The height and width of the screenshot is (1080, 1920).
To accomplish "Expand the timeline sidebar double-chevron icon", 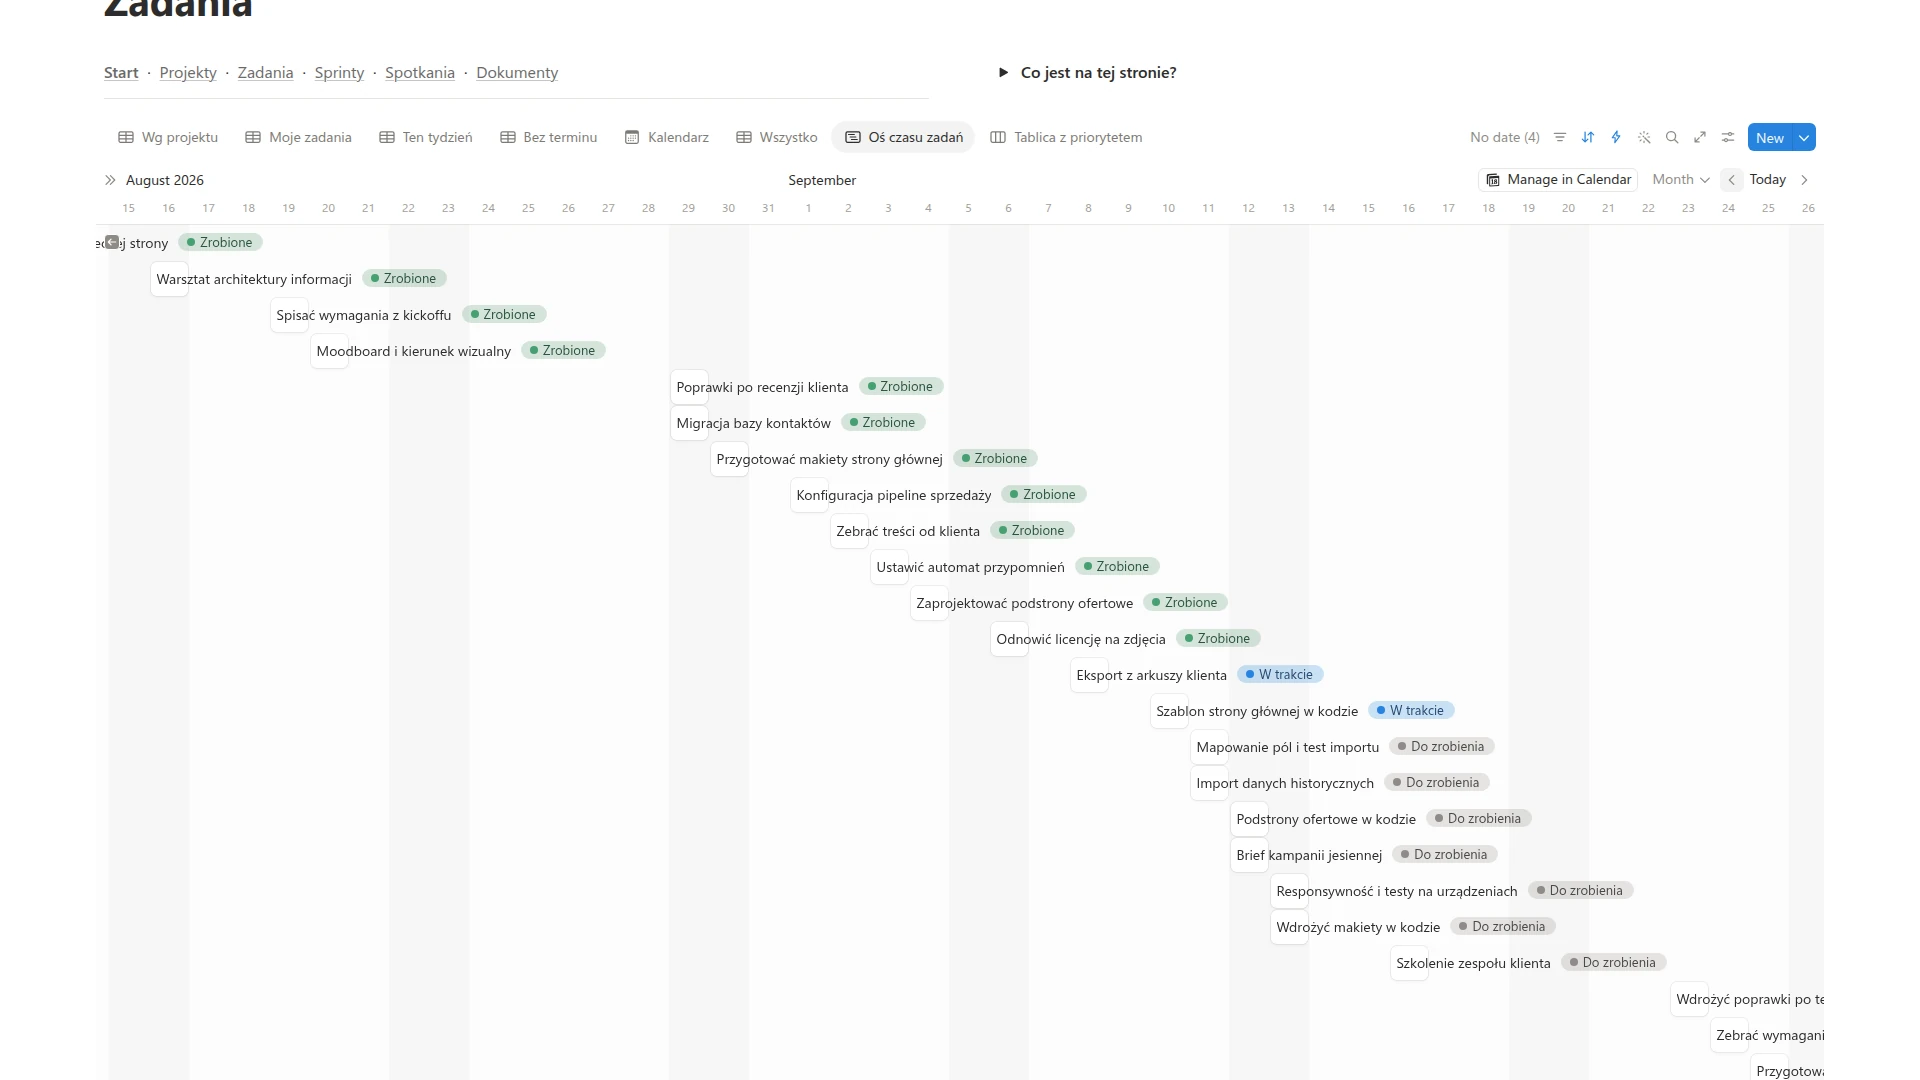I will click(110, 180).
